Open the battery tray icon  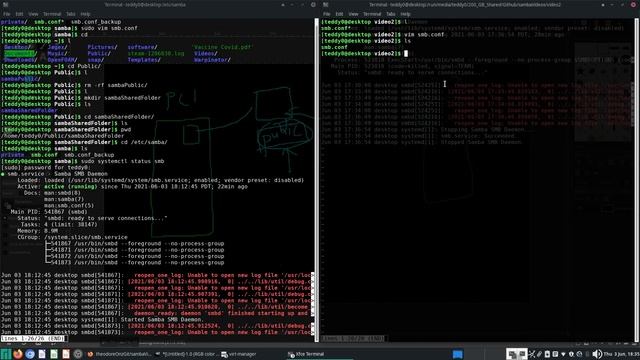pyautogui.click(x=547, y=354)
